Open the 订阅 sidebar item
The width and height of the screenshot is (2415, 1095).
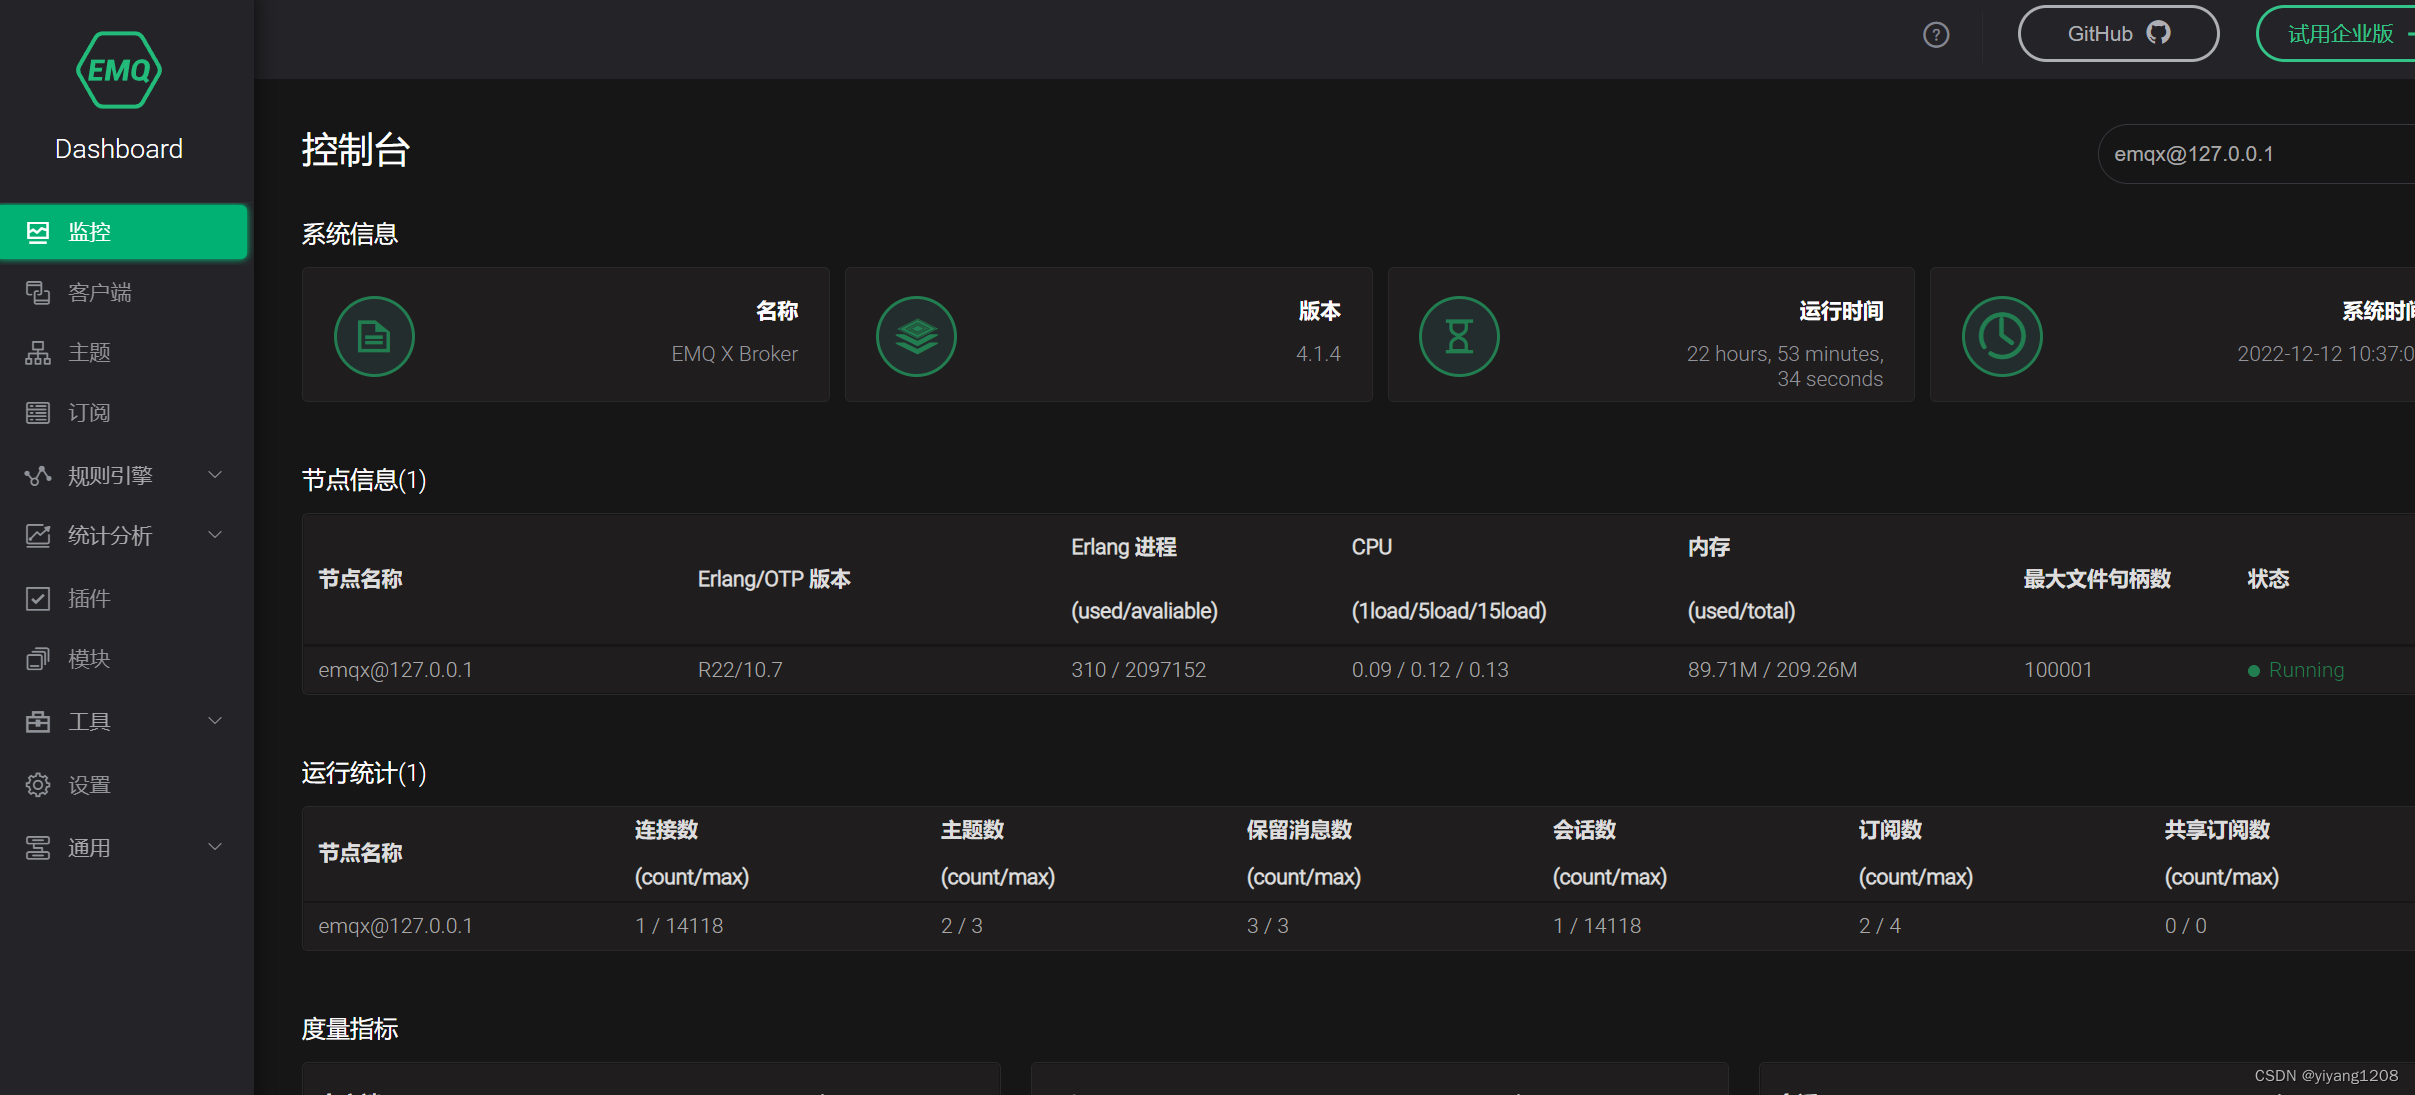(90, 413)
